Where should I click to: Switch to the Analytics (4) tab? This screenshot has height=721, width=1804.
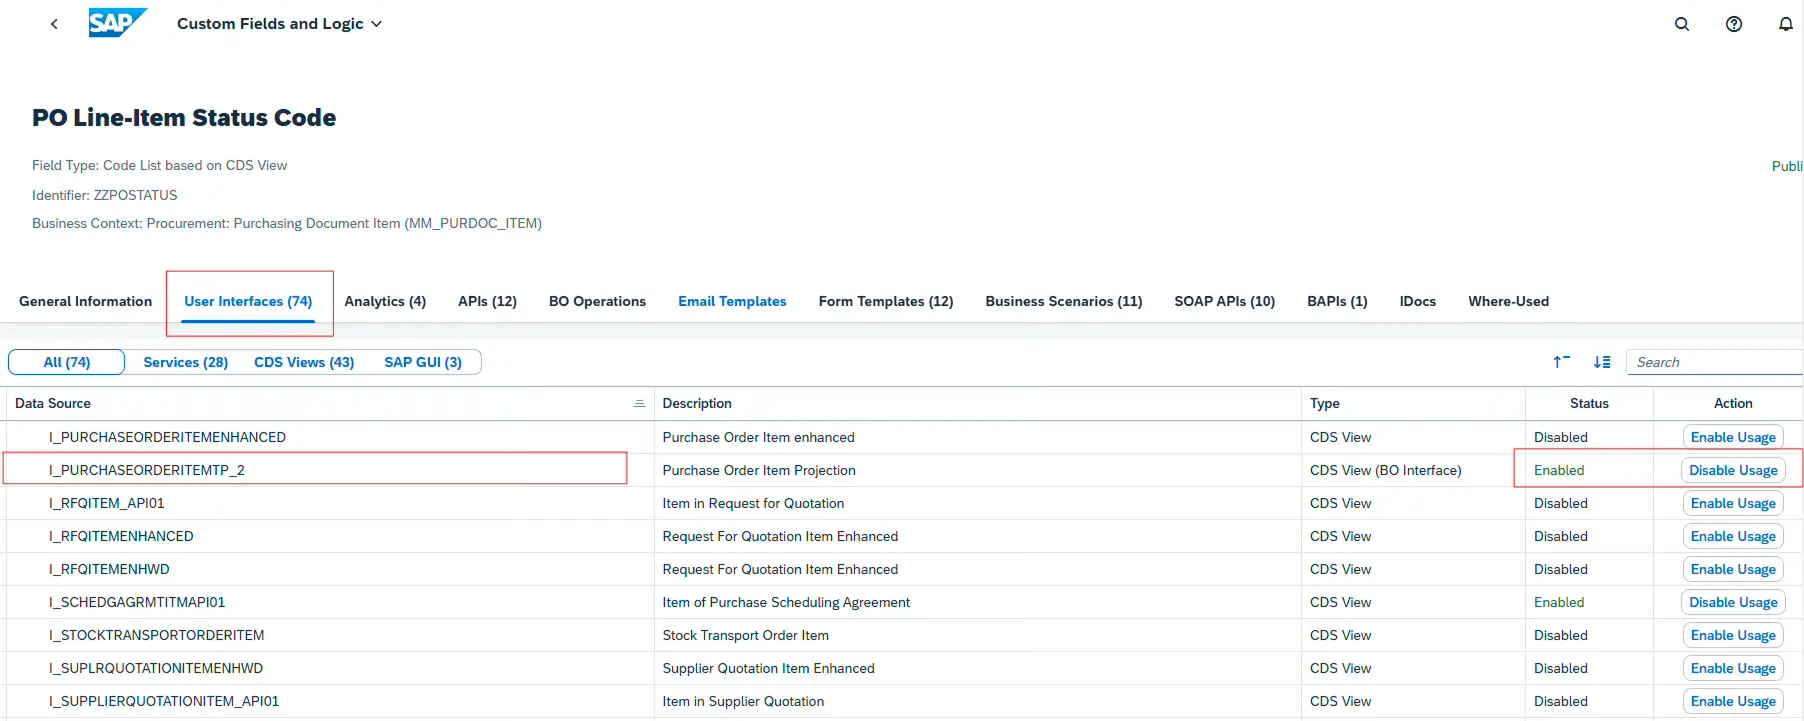click(385, 301)
